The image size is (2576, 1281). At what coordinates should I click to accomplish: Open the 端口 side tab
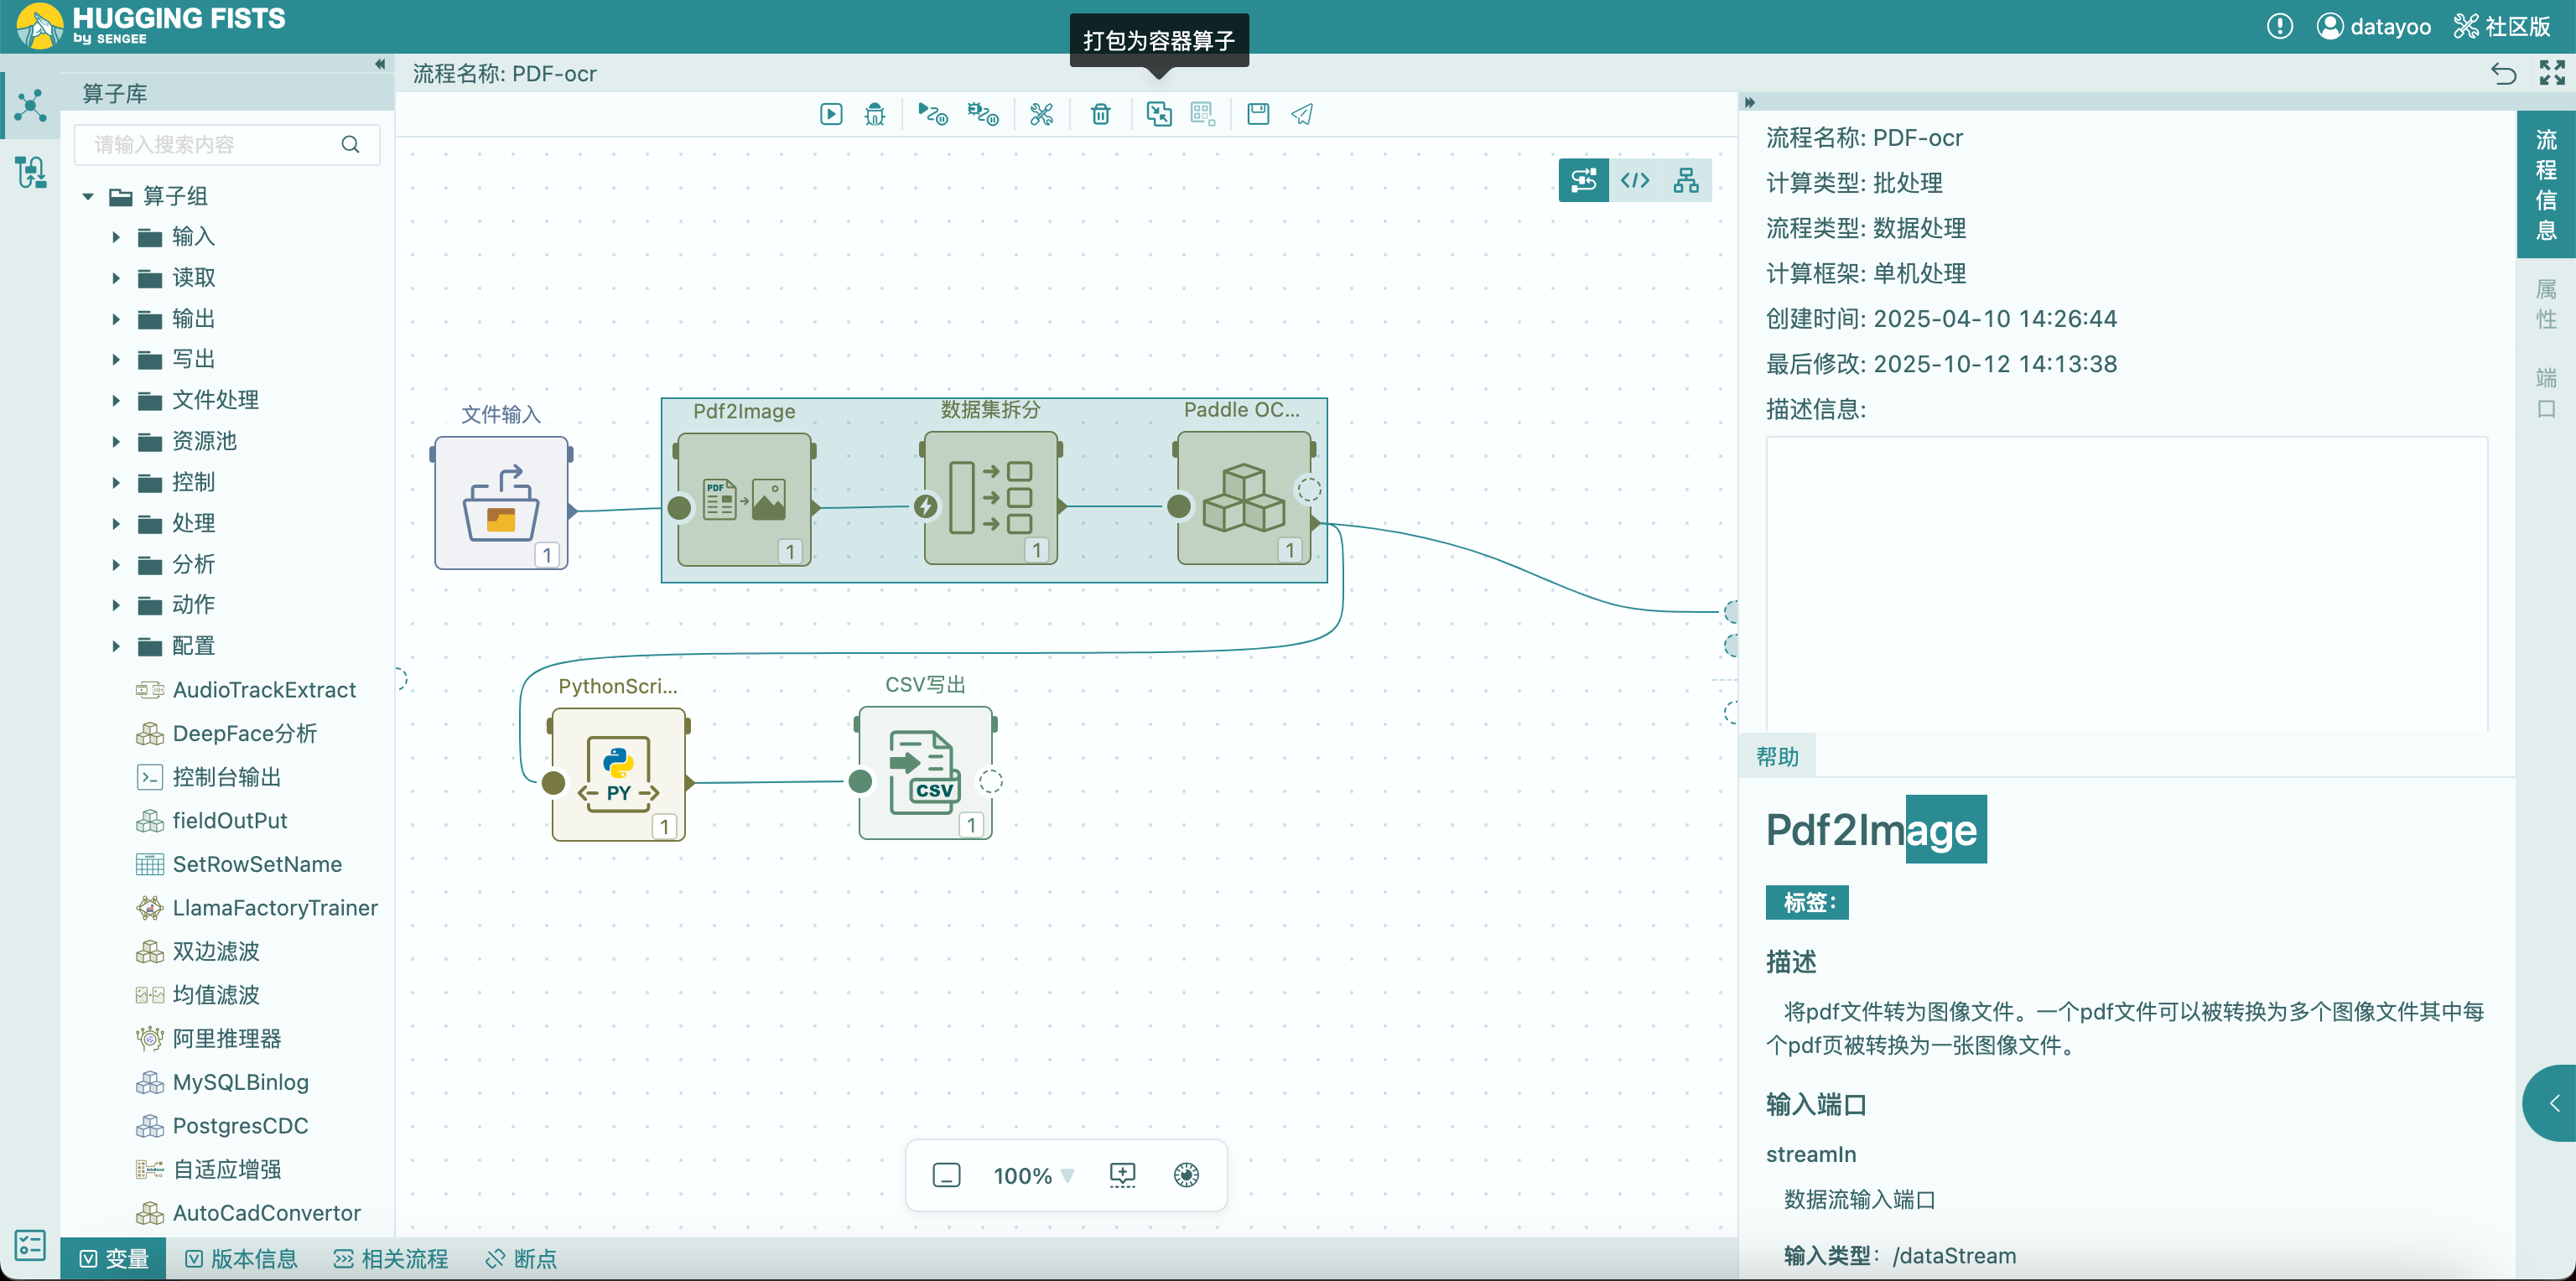tap(2545, 393)
